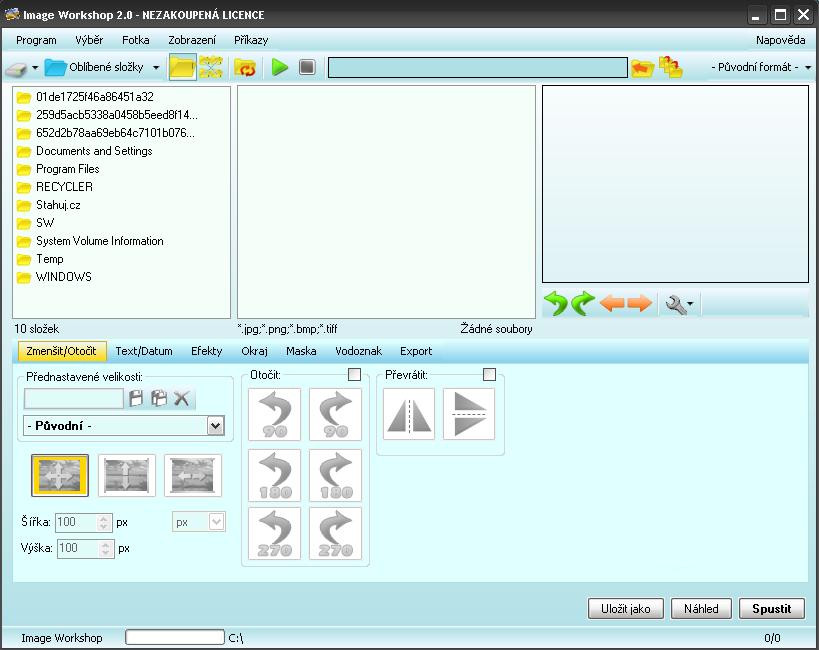
Task: Open the Fotka menu
Action: point(136,40)
